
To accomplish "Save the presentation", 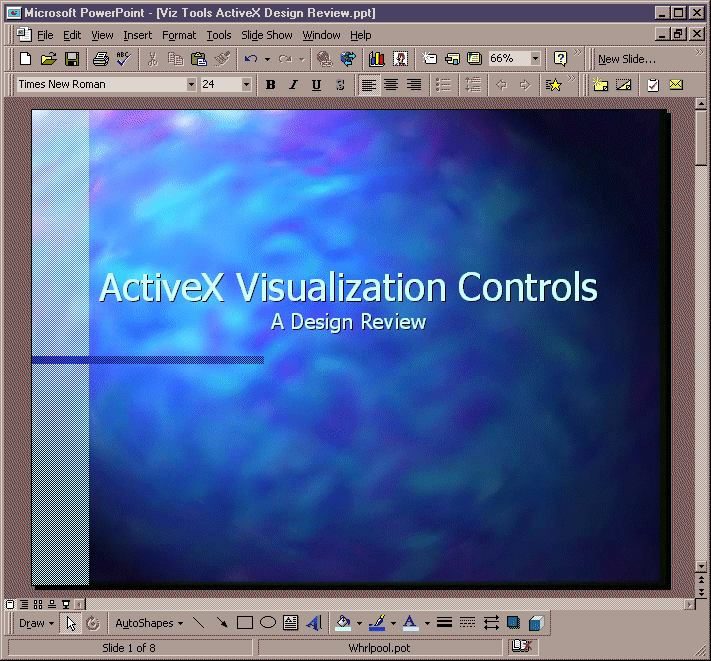I will tap(72, 58).
